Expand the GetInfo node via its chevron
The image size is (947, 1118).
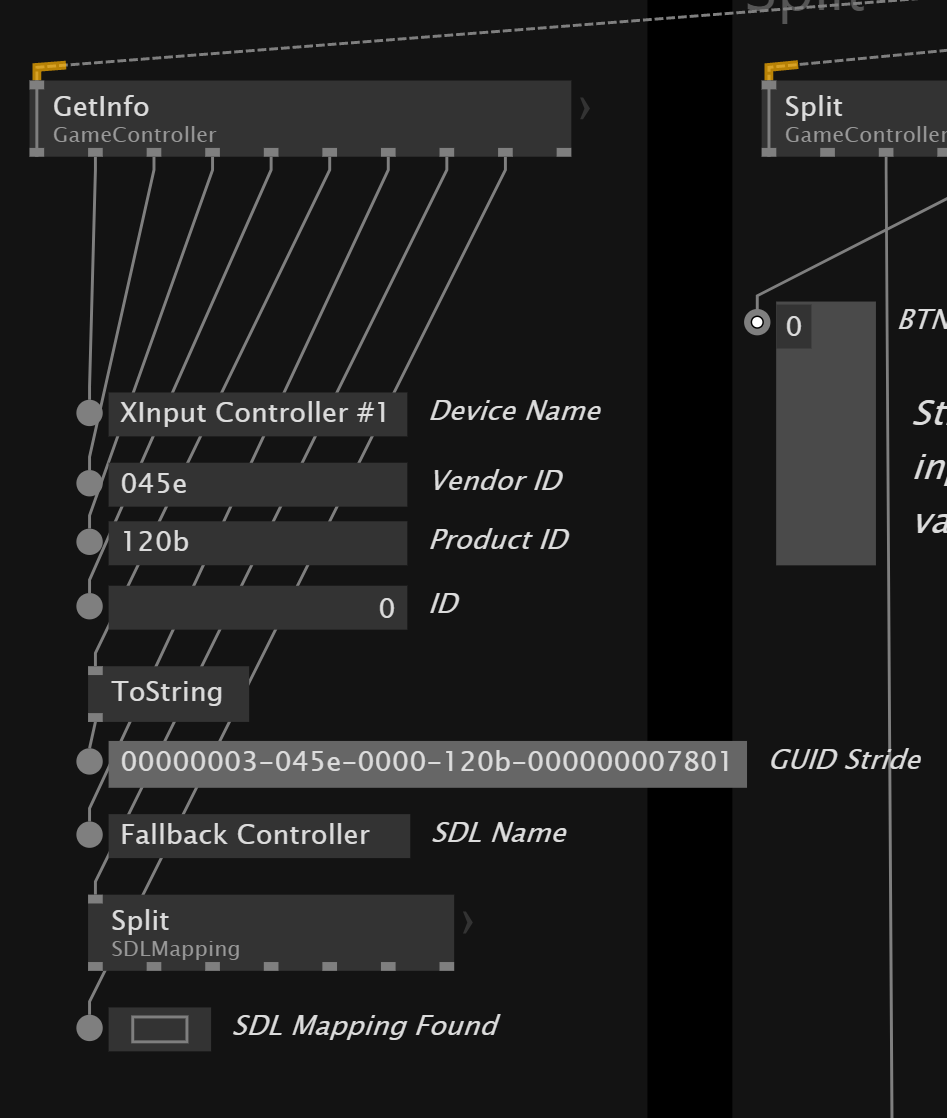click(584, 108)
